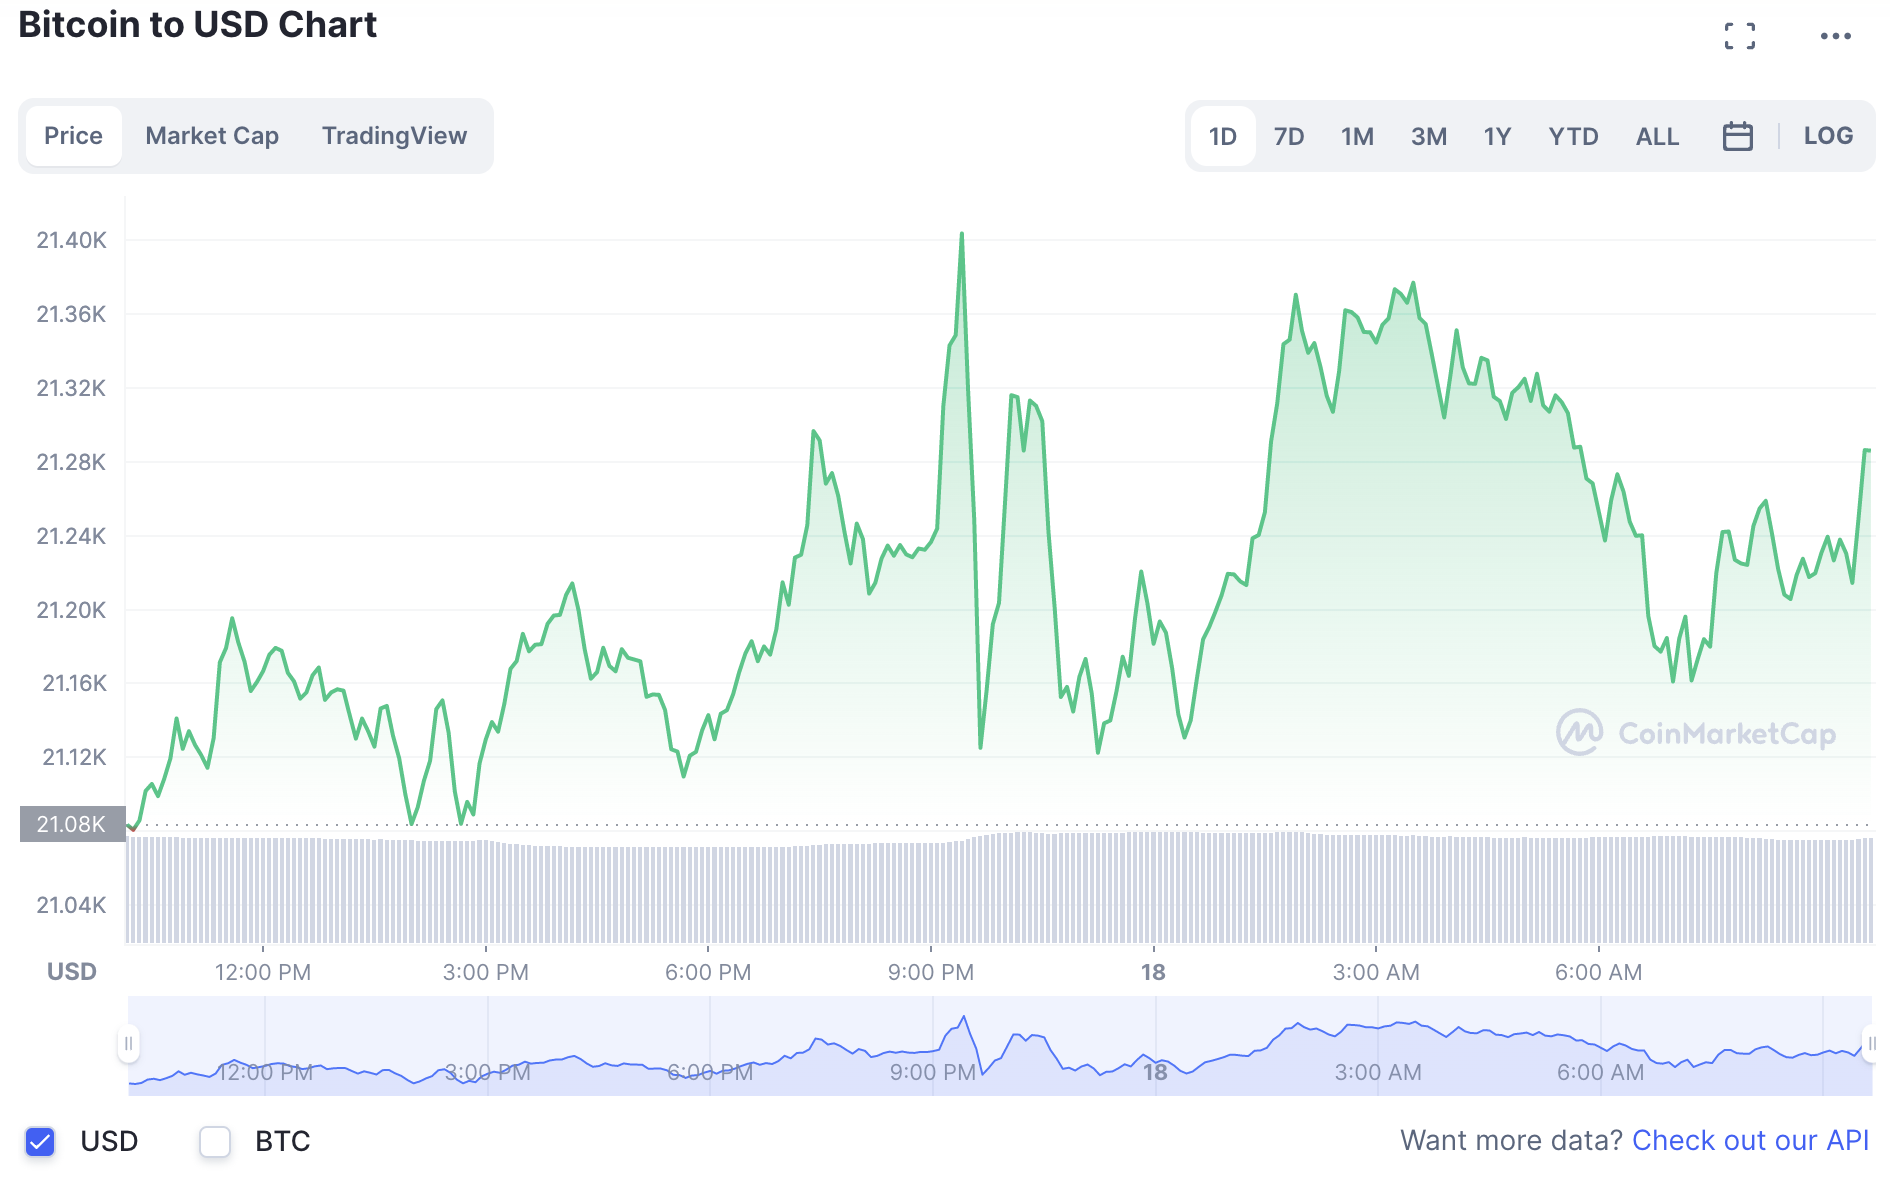The image size is (1890, 1180).
Task: Open the Check out our API link
Action: (1750, 1140)
